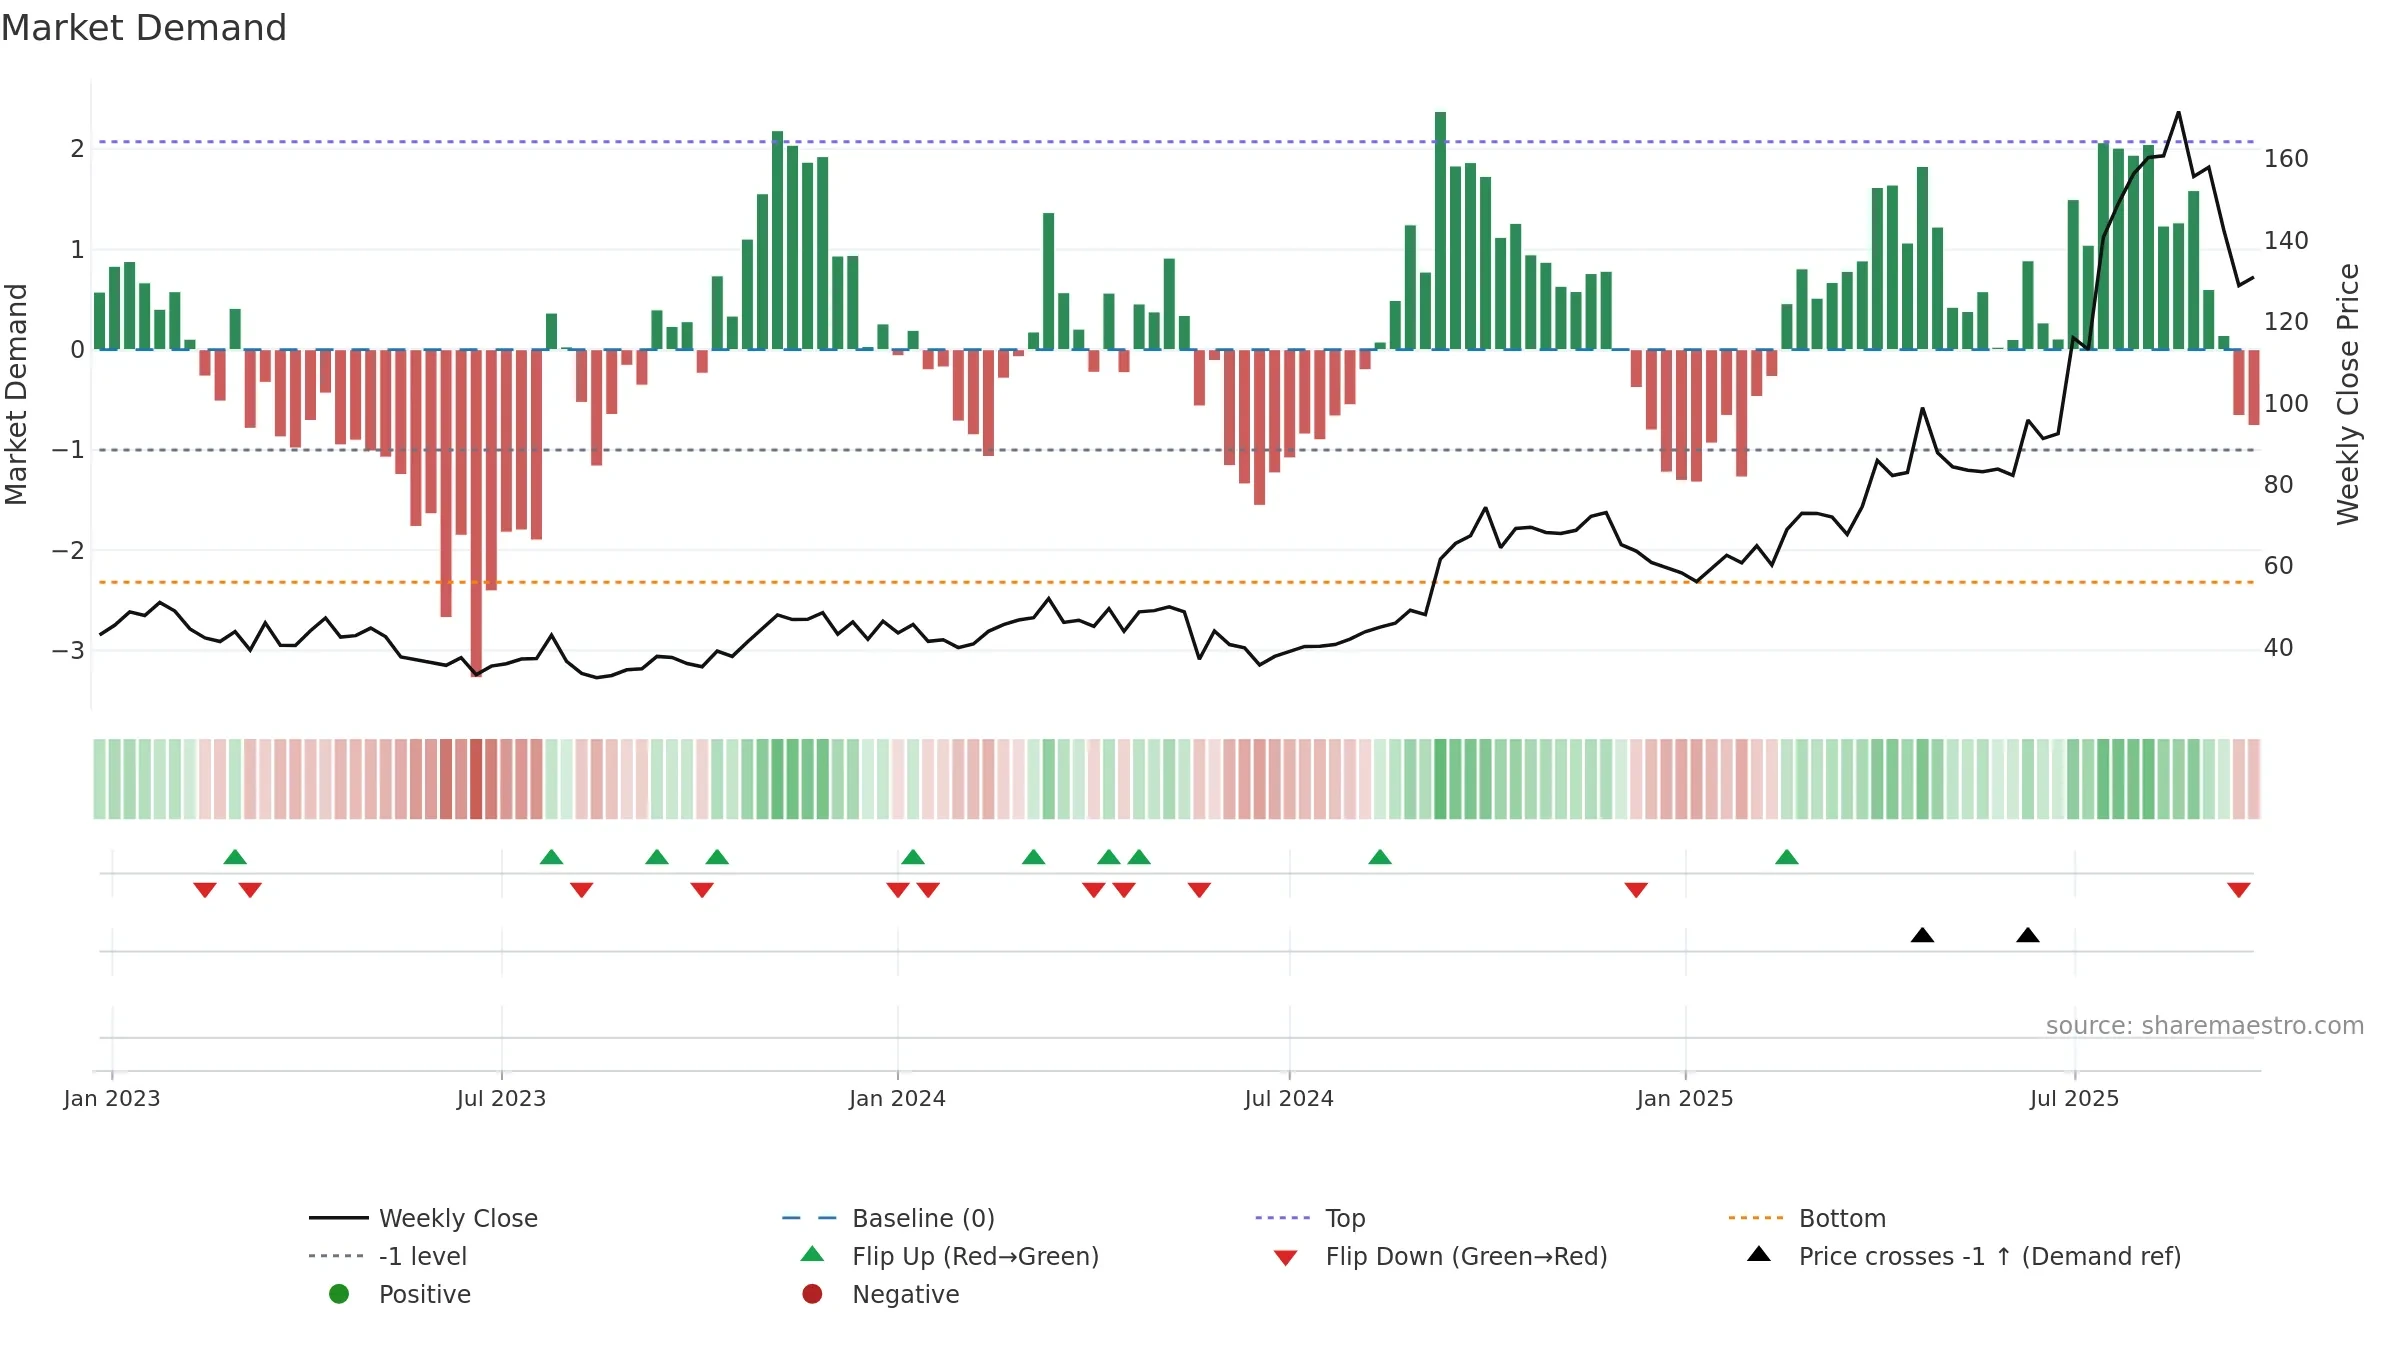Click the peak of the black Weekly Close line

tap(2178, 113)
